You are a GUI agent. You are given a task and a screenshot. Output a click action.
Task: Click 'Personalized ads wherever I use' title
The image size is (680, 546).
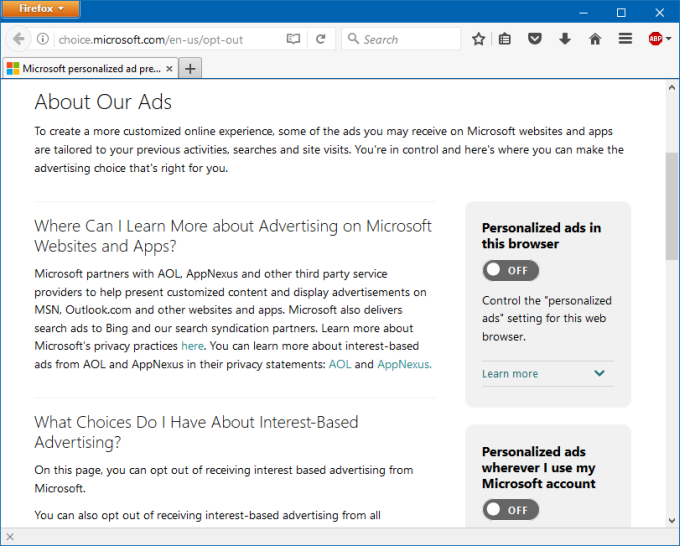coord(539,468)
